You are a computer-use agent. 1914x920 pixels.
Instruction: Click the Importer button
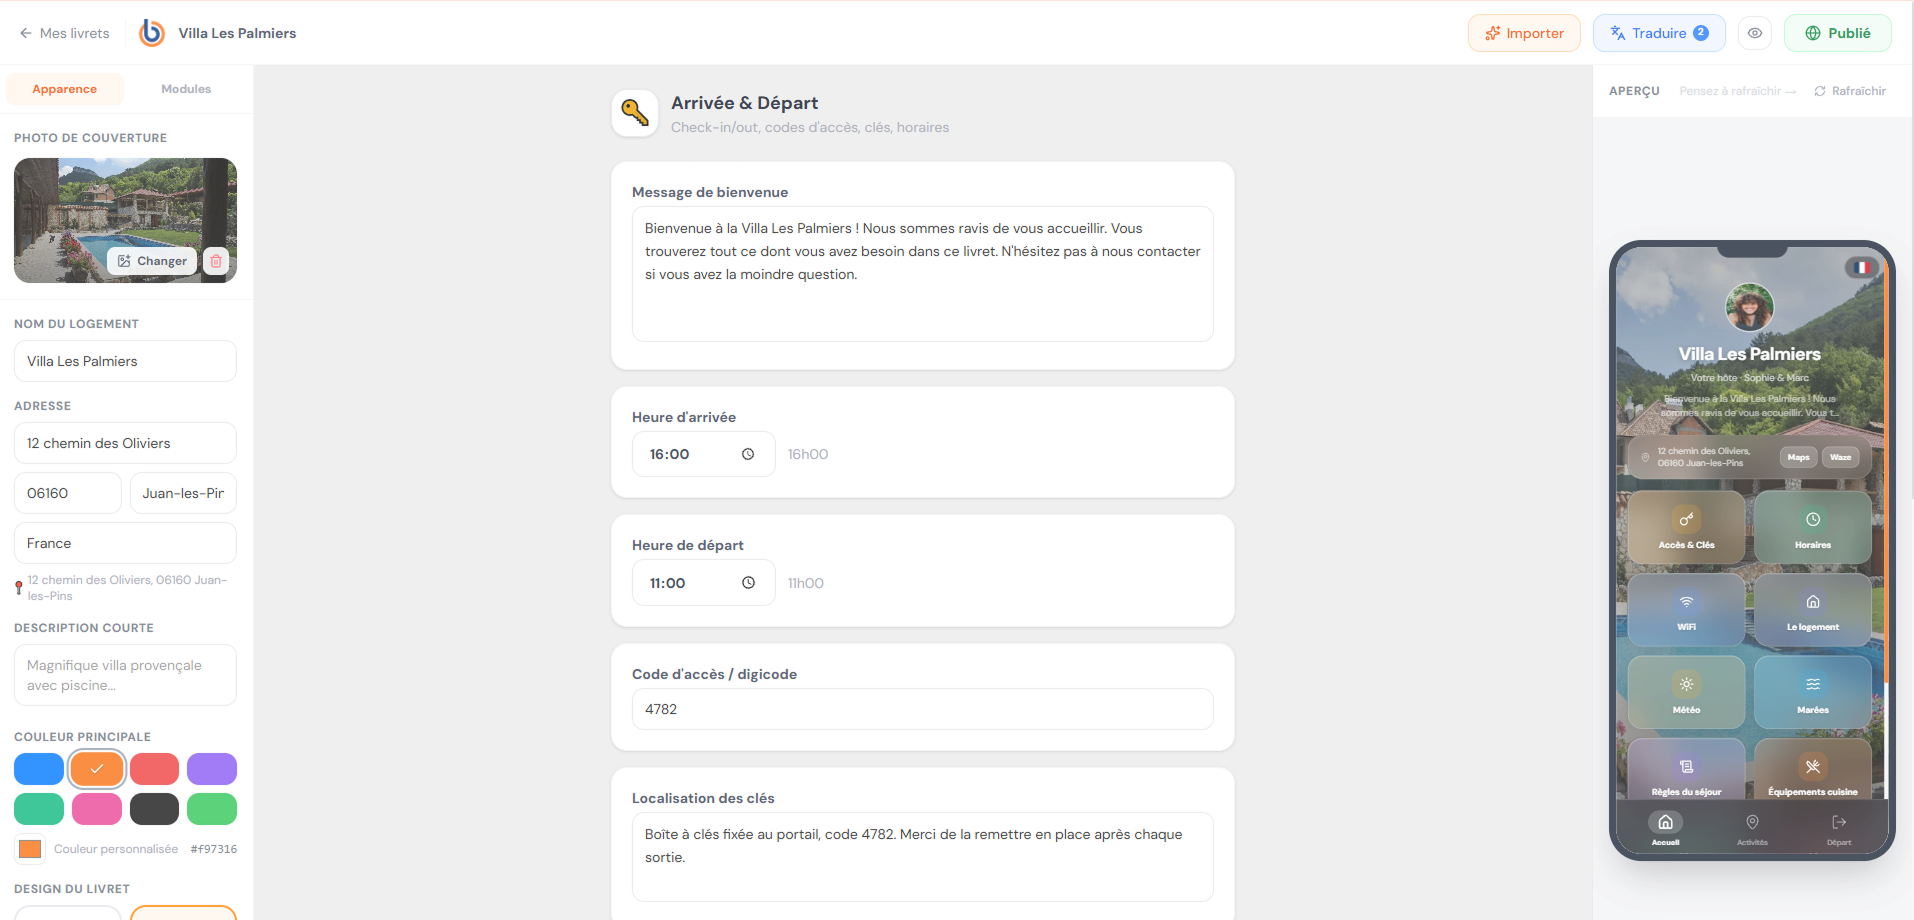pos(1524,33)
